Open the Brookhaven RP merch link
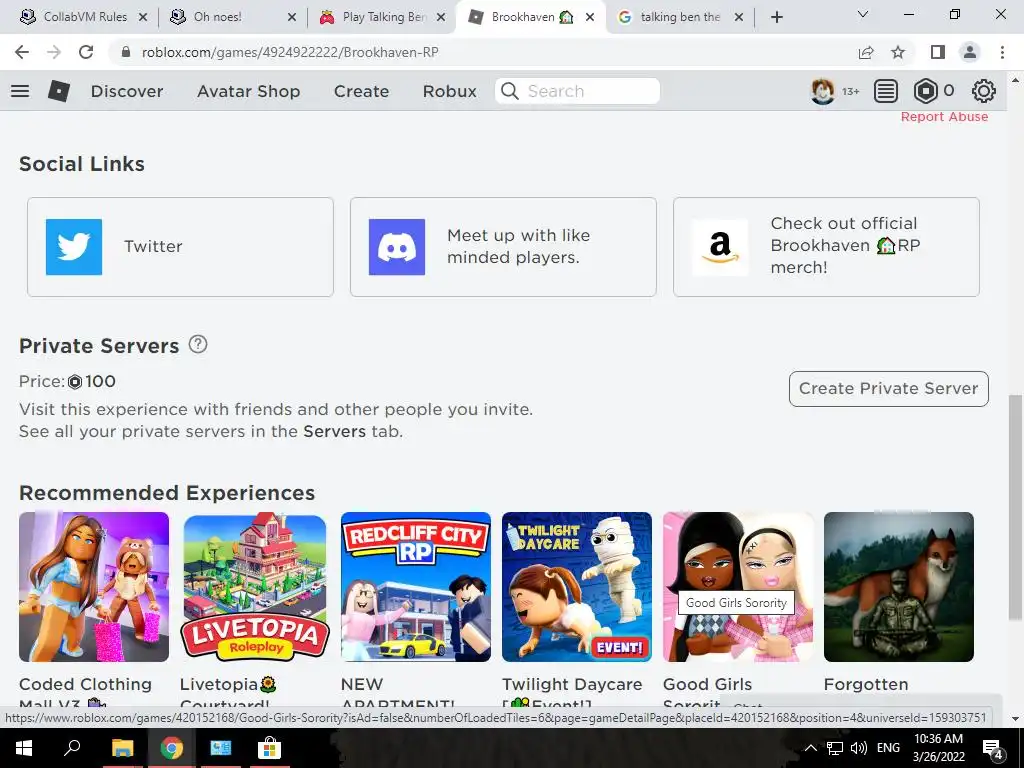Image resolution: width=1024 pixels, height=768 pixels. click(x=826, y=247)
